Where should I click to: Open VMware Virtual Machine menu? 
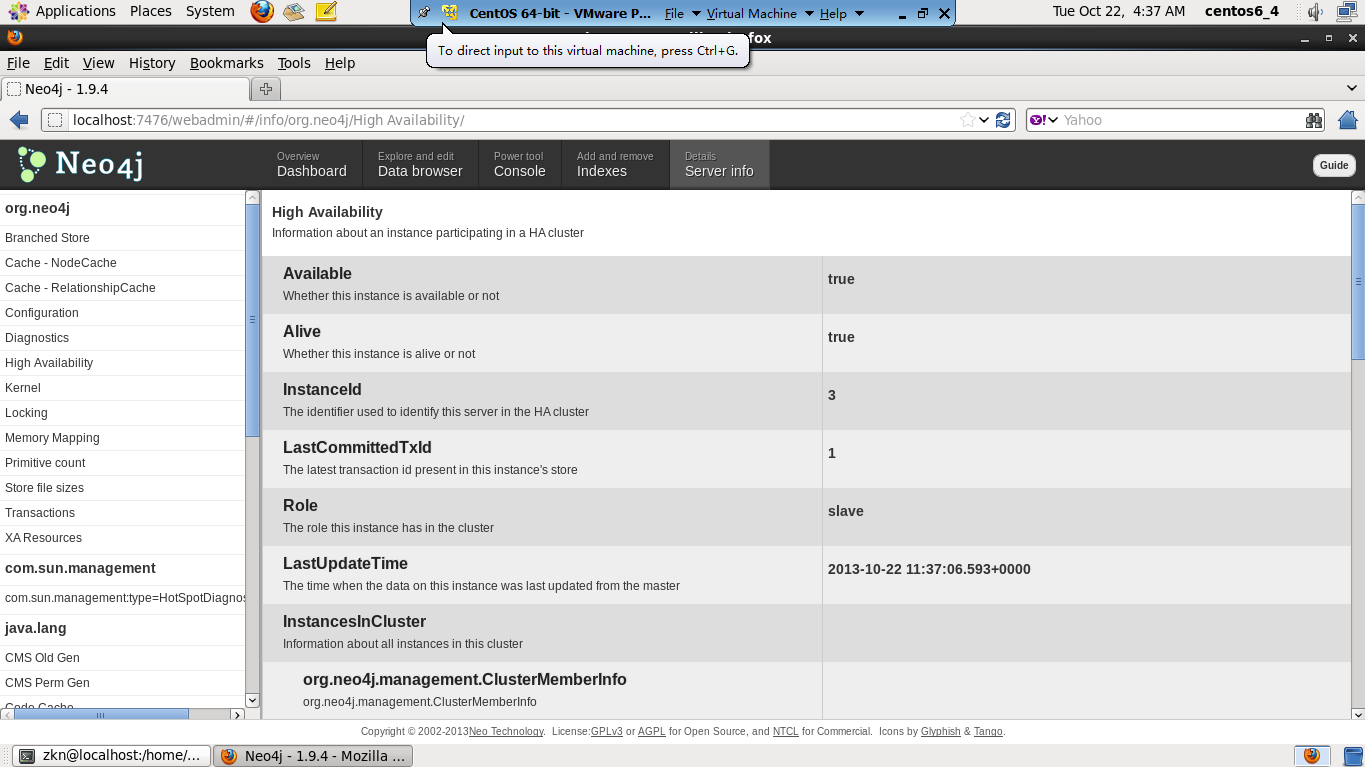tap(751, 13)
